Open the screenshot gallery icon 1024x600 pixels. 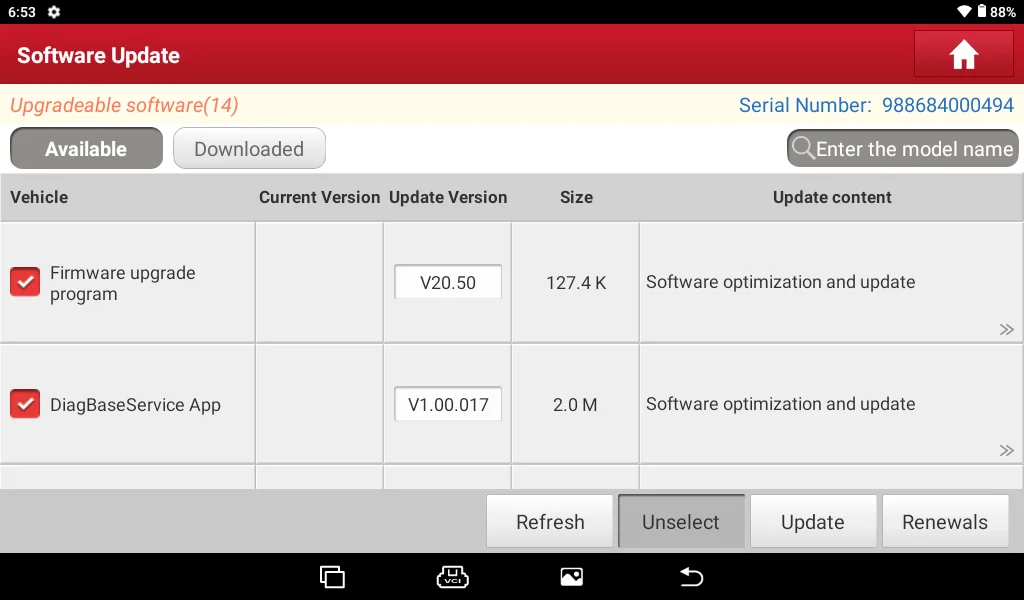pos(571,577)
